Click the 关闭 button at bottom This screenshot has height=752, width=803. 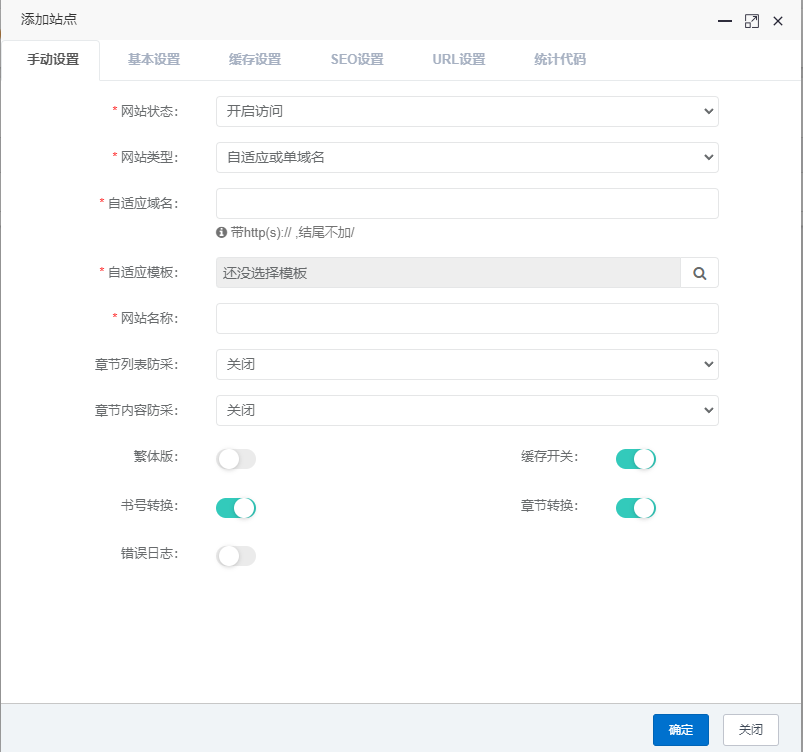tap(750, 730)
